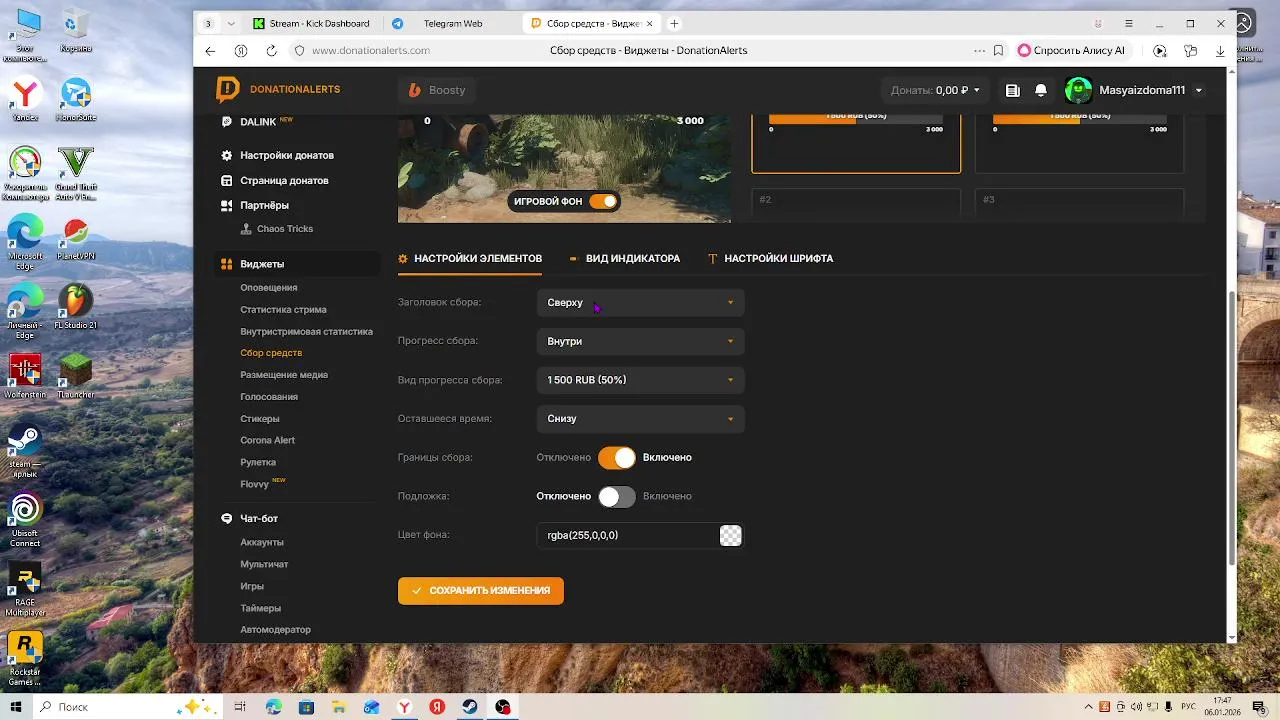Launch Steam from the taskbar

point(470,707)
